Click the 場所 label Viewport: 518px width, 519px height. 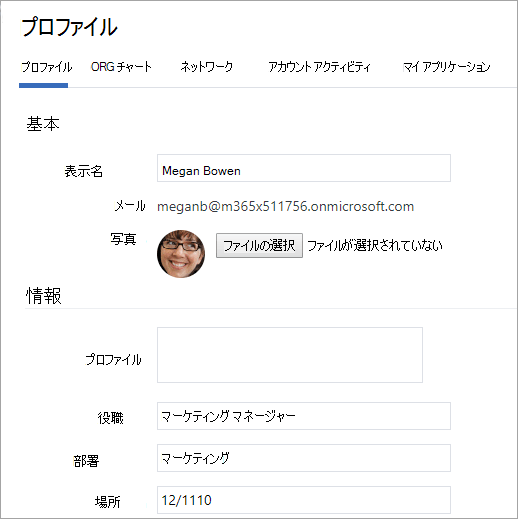[107, 502]
